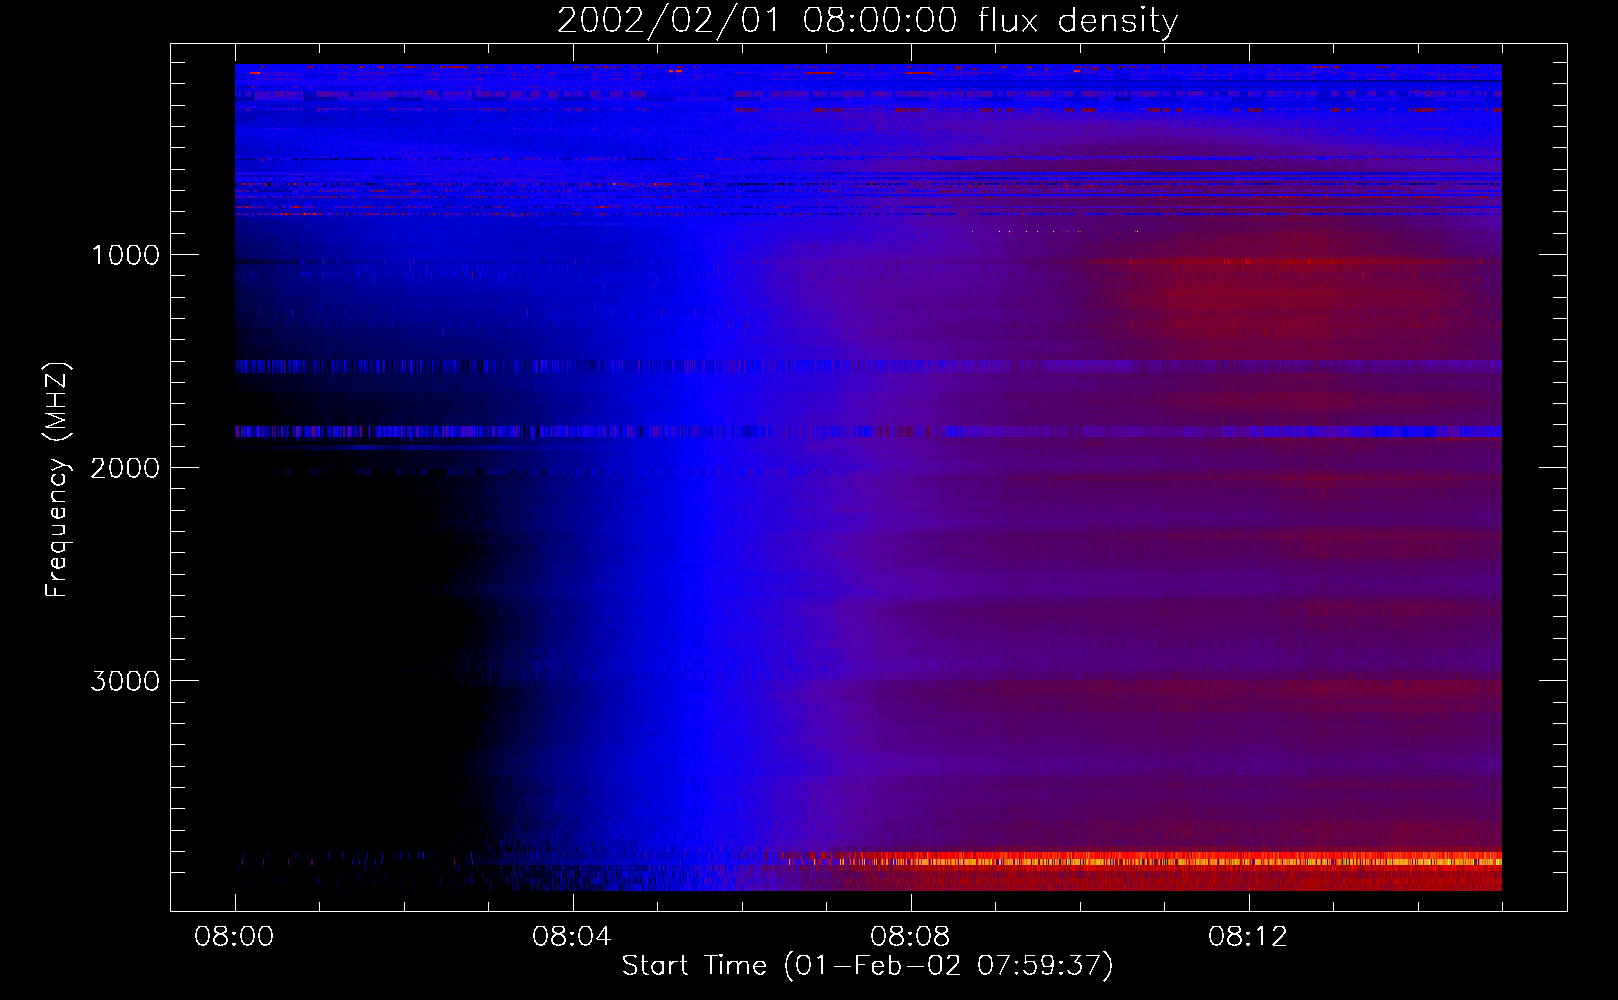1618x1000 pixels.
Task: Click the 1000 frequency tick label
Action: 125,255
